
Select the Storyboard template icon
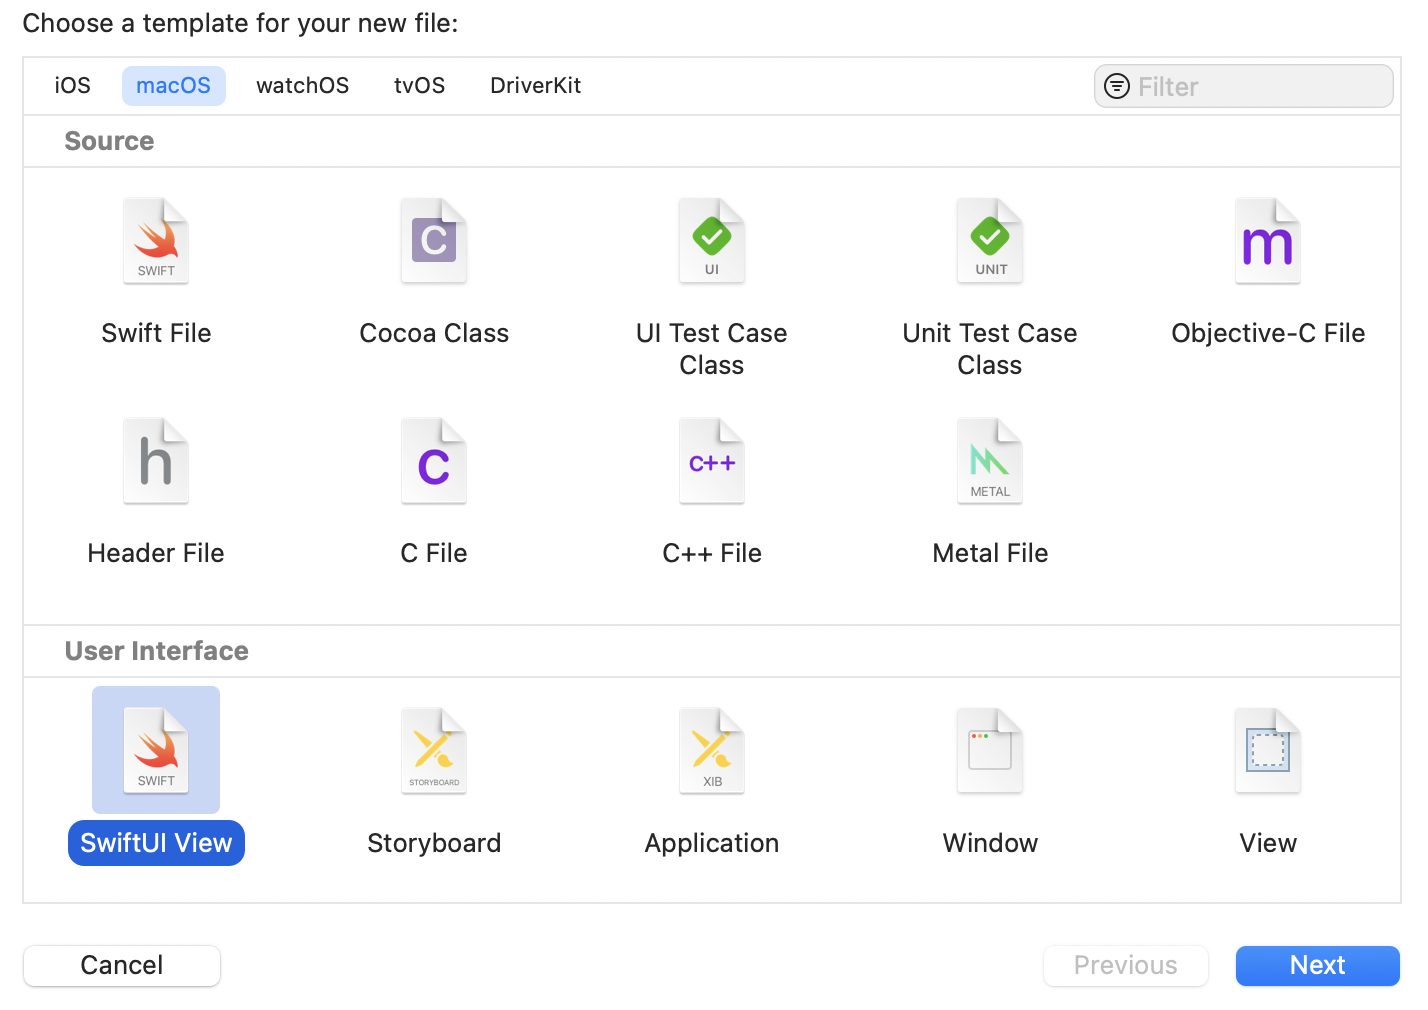pyautogui.click(x=434, y=751)
